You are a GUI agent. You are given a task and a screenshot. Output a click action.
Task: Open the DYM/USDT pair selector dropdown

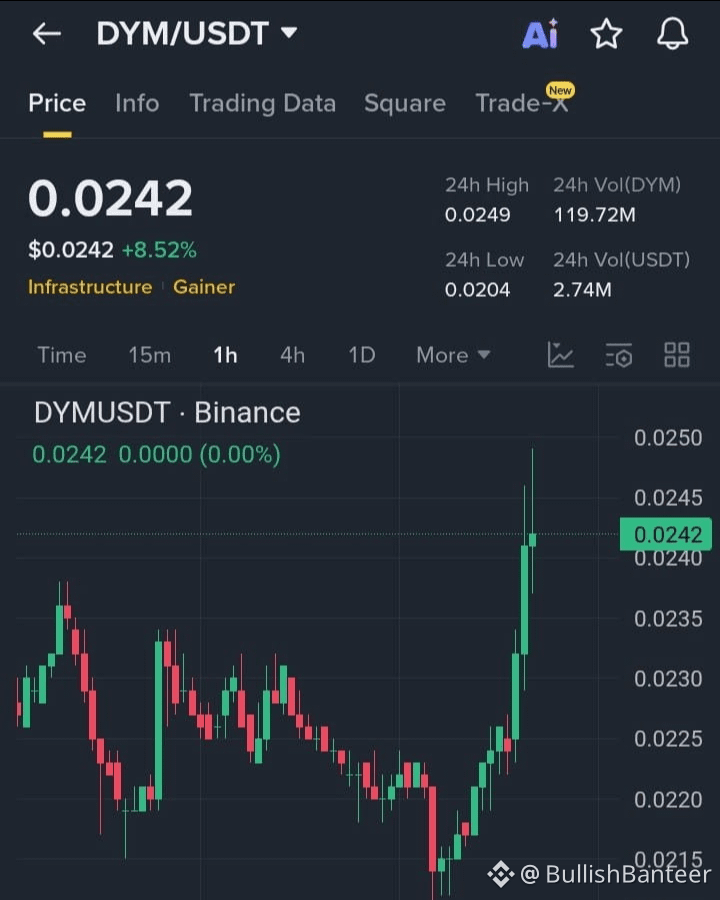197,34
